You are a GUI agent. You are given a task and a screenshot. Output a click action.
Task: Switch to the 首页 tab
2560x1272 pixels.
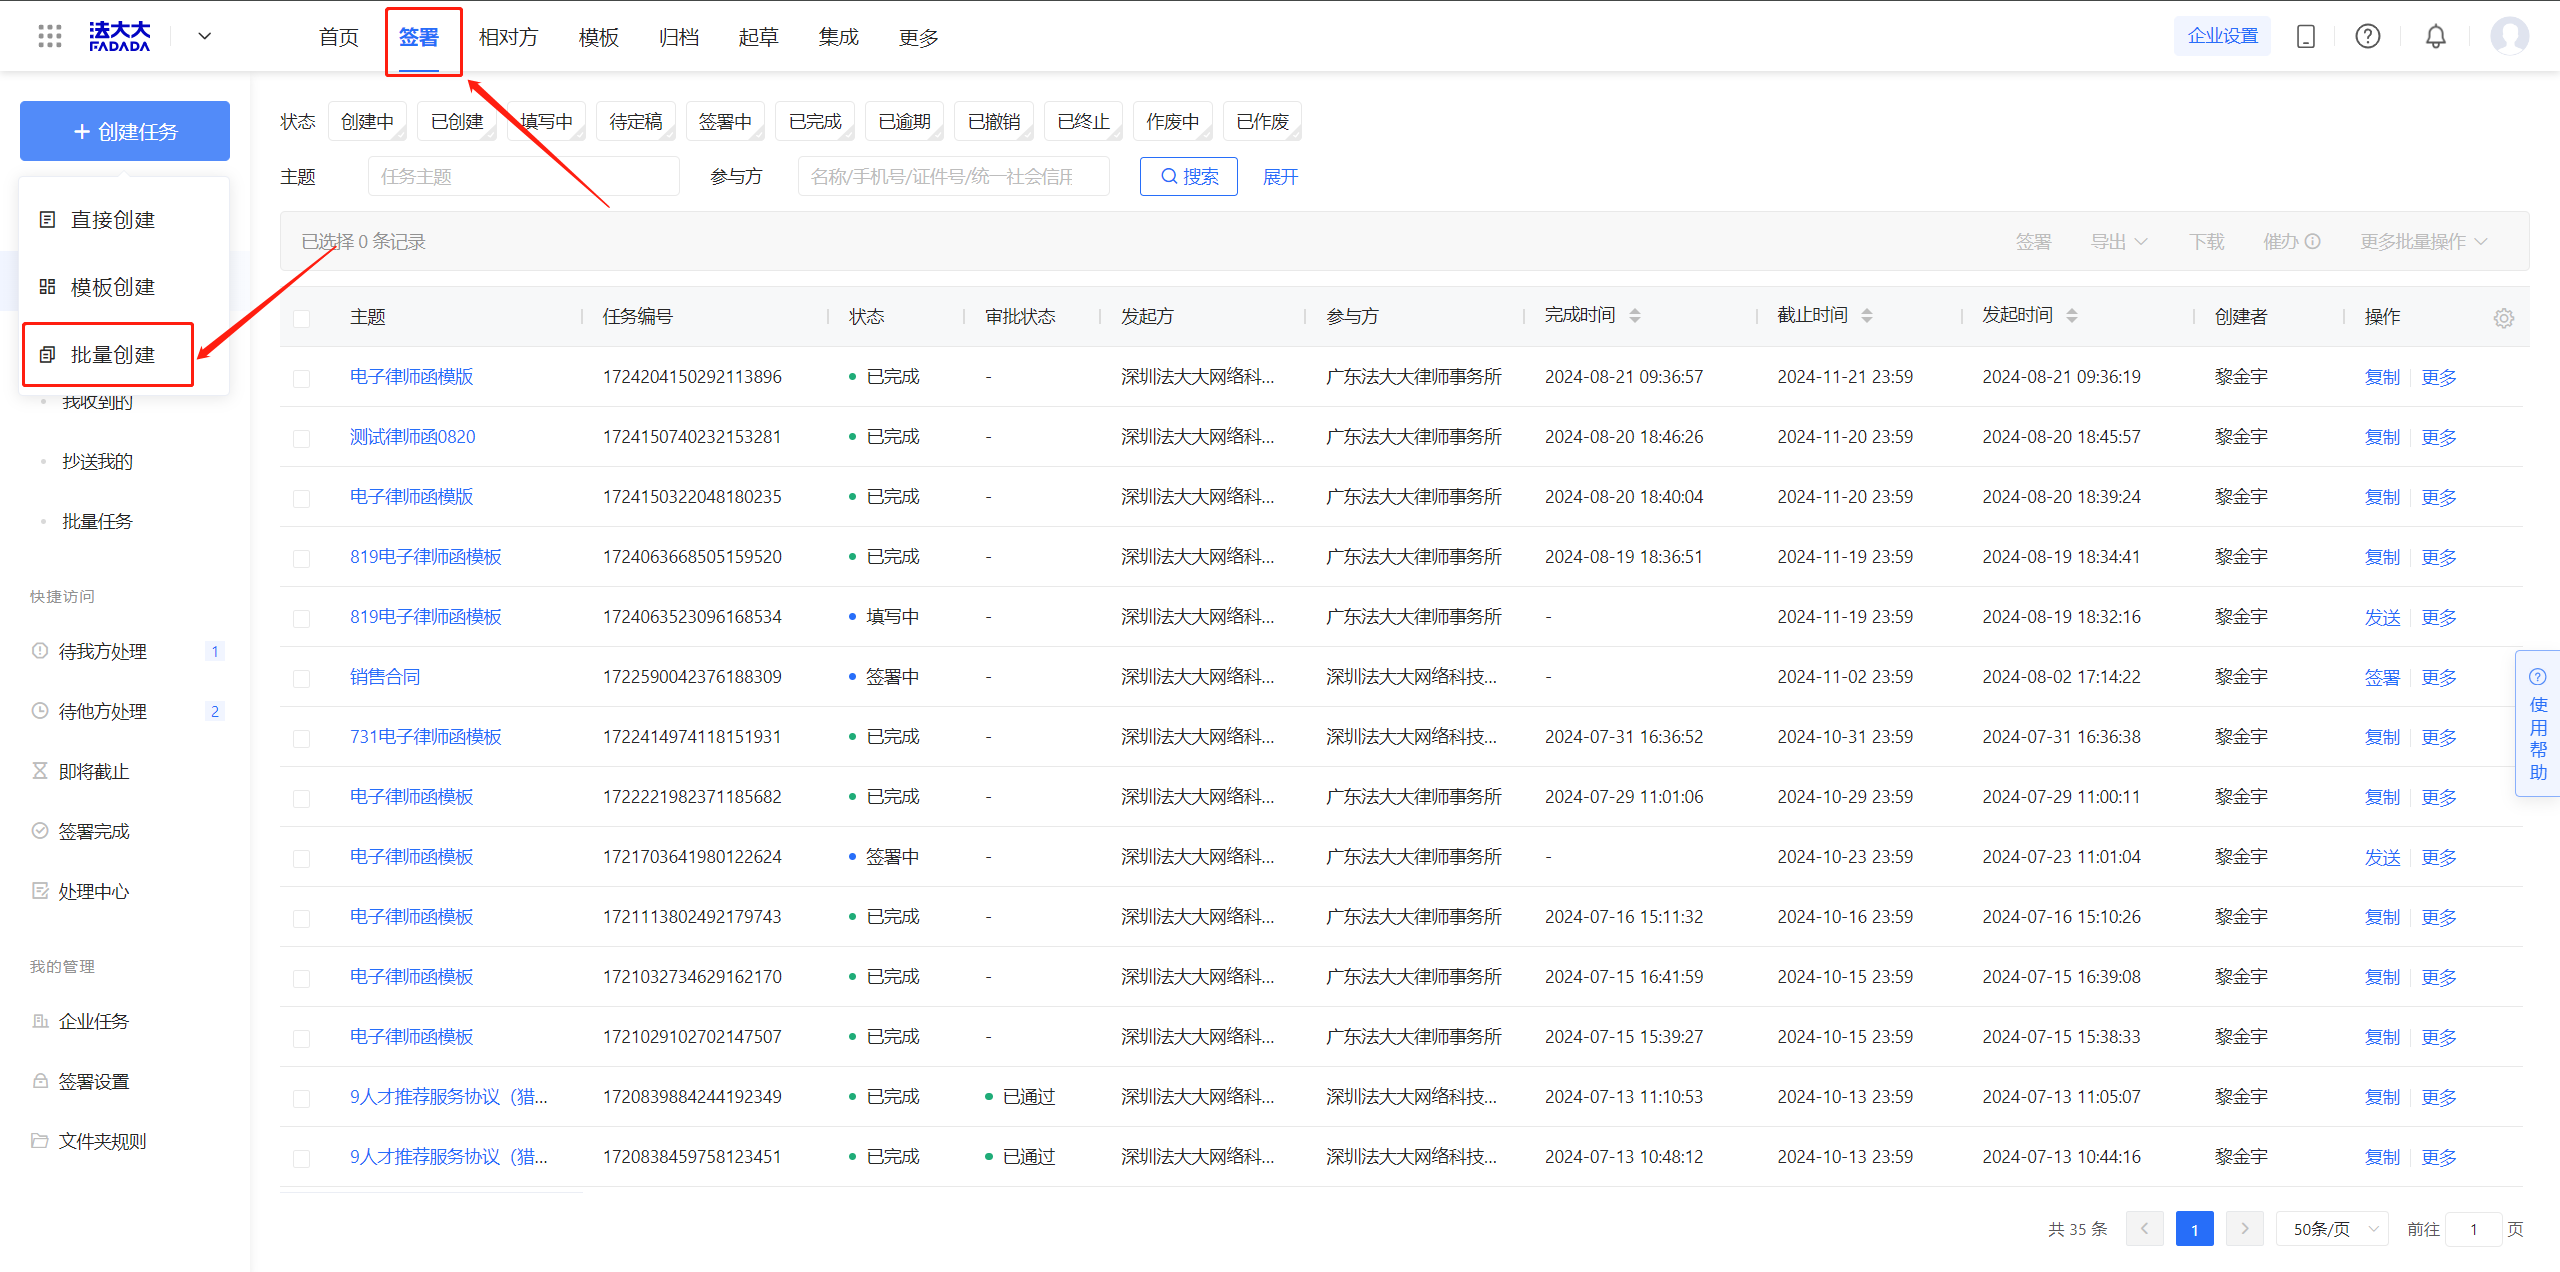pyautogui.click(x=338, y=38)
